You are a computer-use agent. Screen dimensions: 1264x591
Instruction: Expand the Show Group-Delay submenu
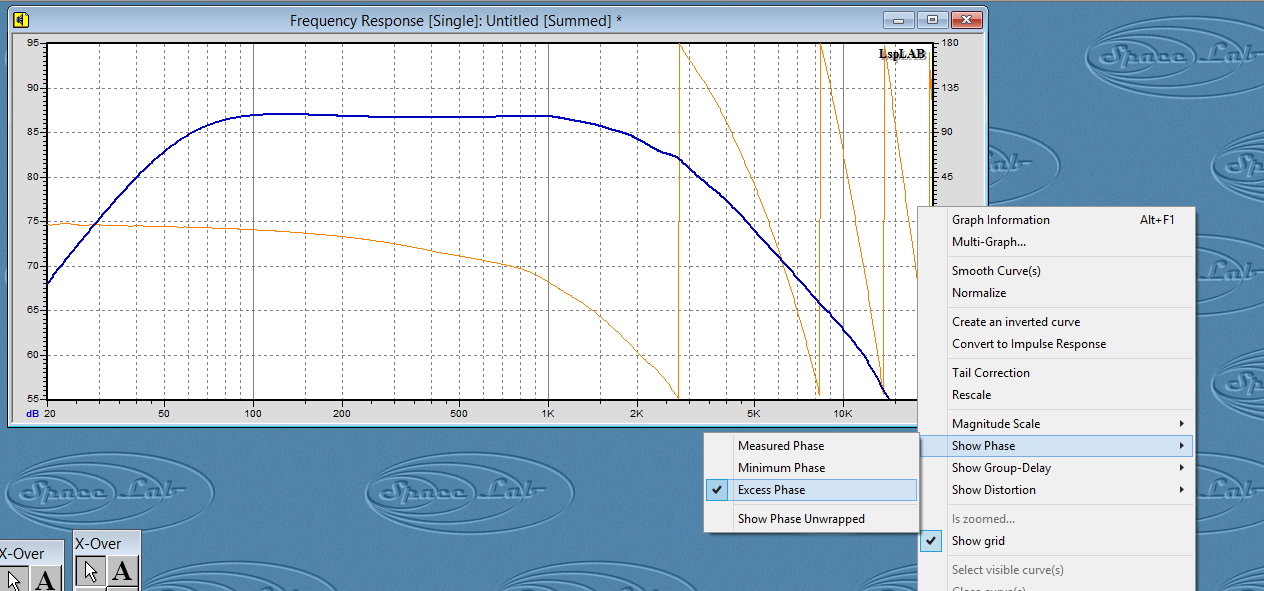pos(1057,468)
